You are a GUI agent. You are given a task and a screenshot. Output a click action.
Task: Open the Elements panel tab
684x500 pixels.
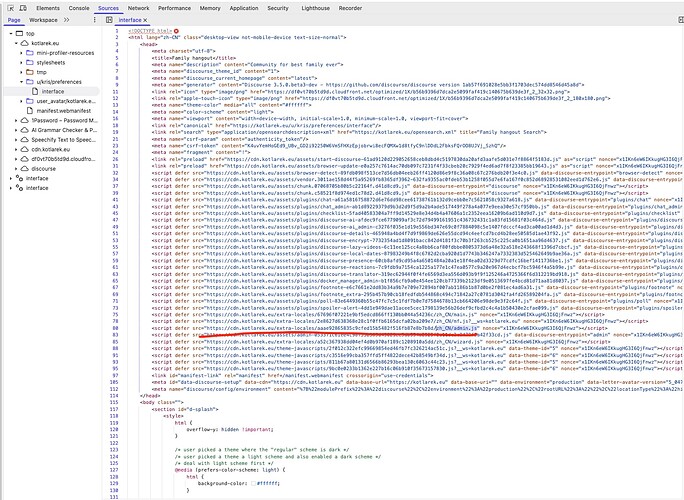point(48,8)
